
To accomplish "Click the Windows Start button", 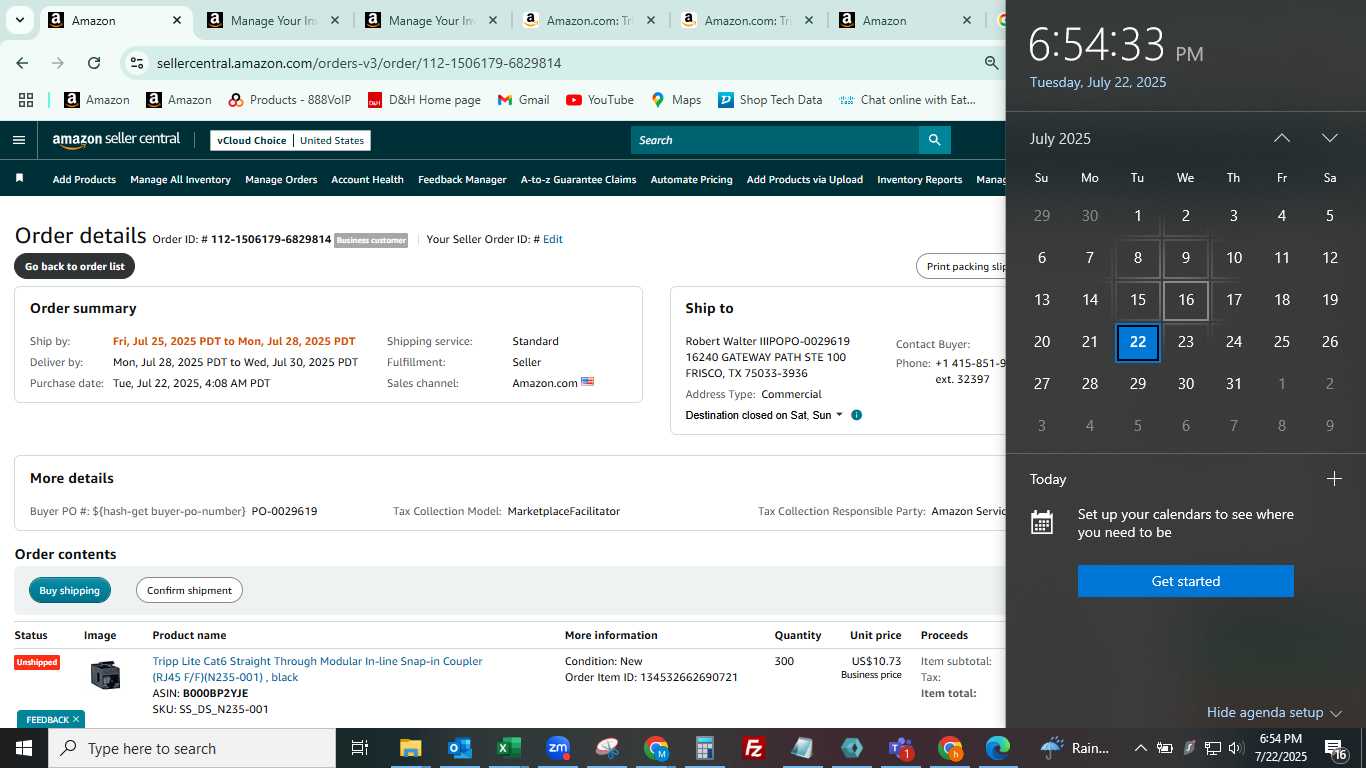I will [x=24, y=748].
